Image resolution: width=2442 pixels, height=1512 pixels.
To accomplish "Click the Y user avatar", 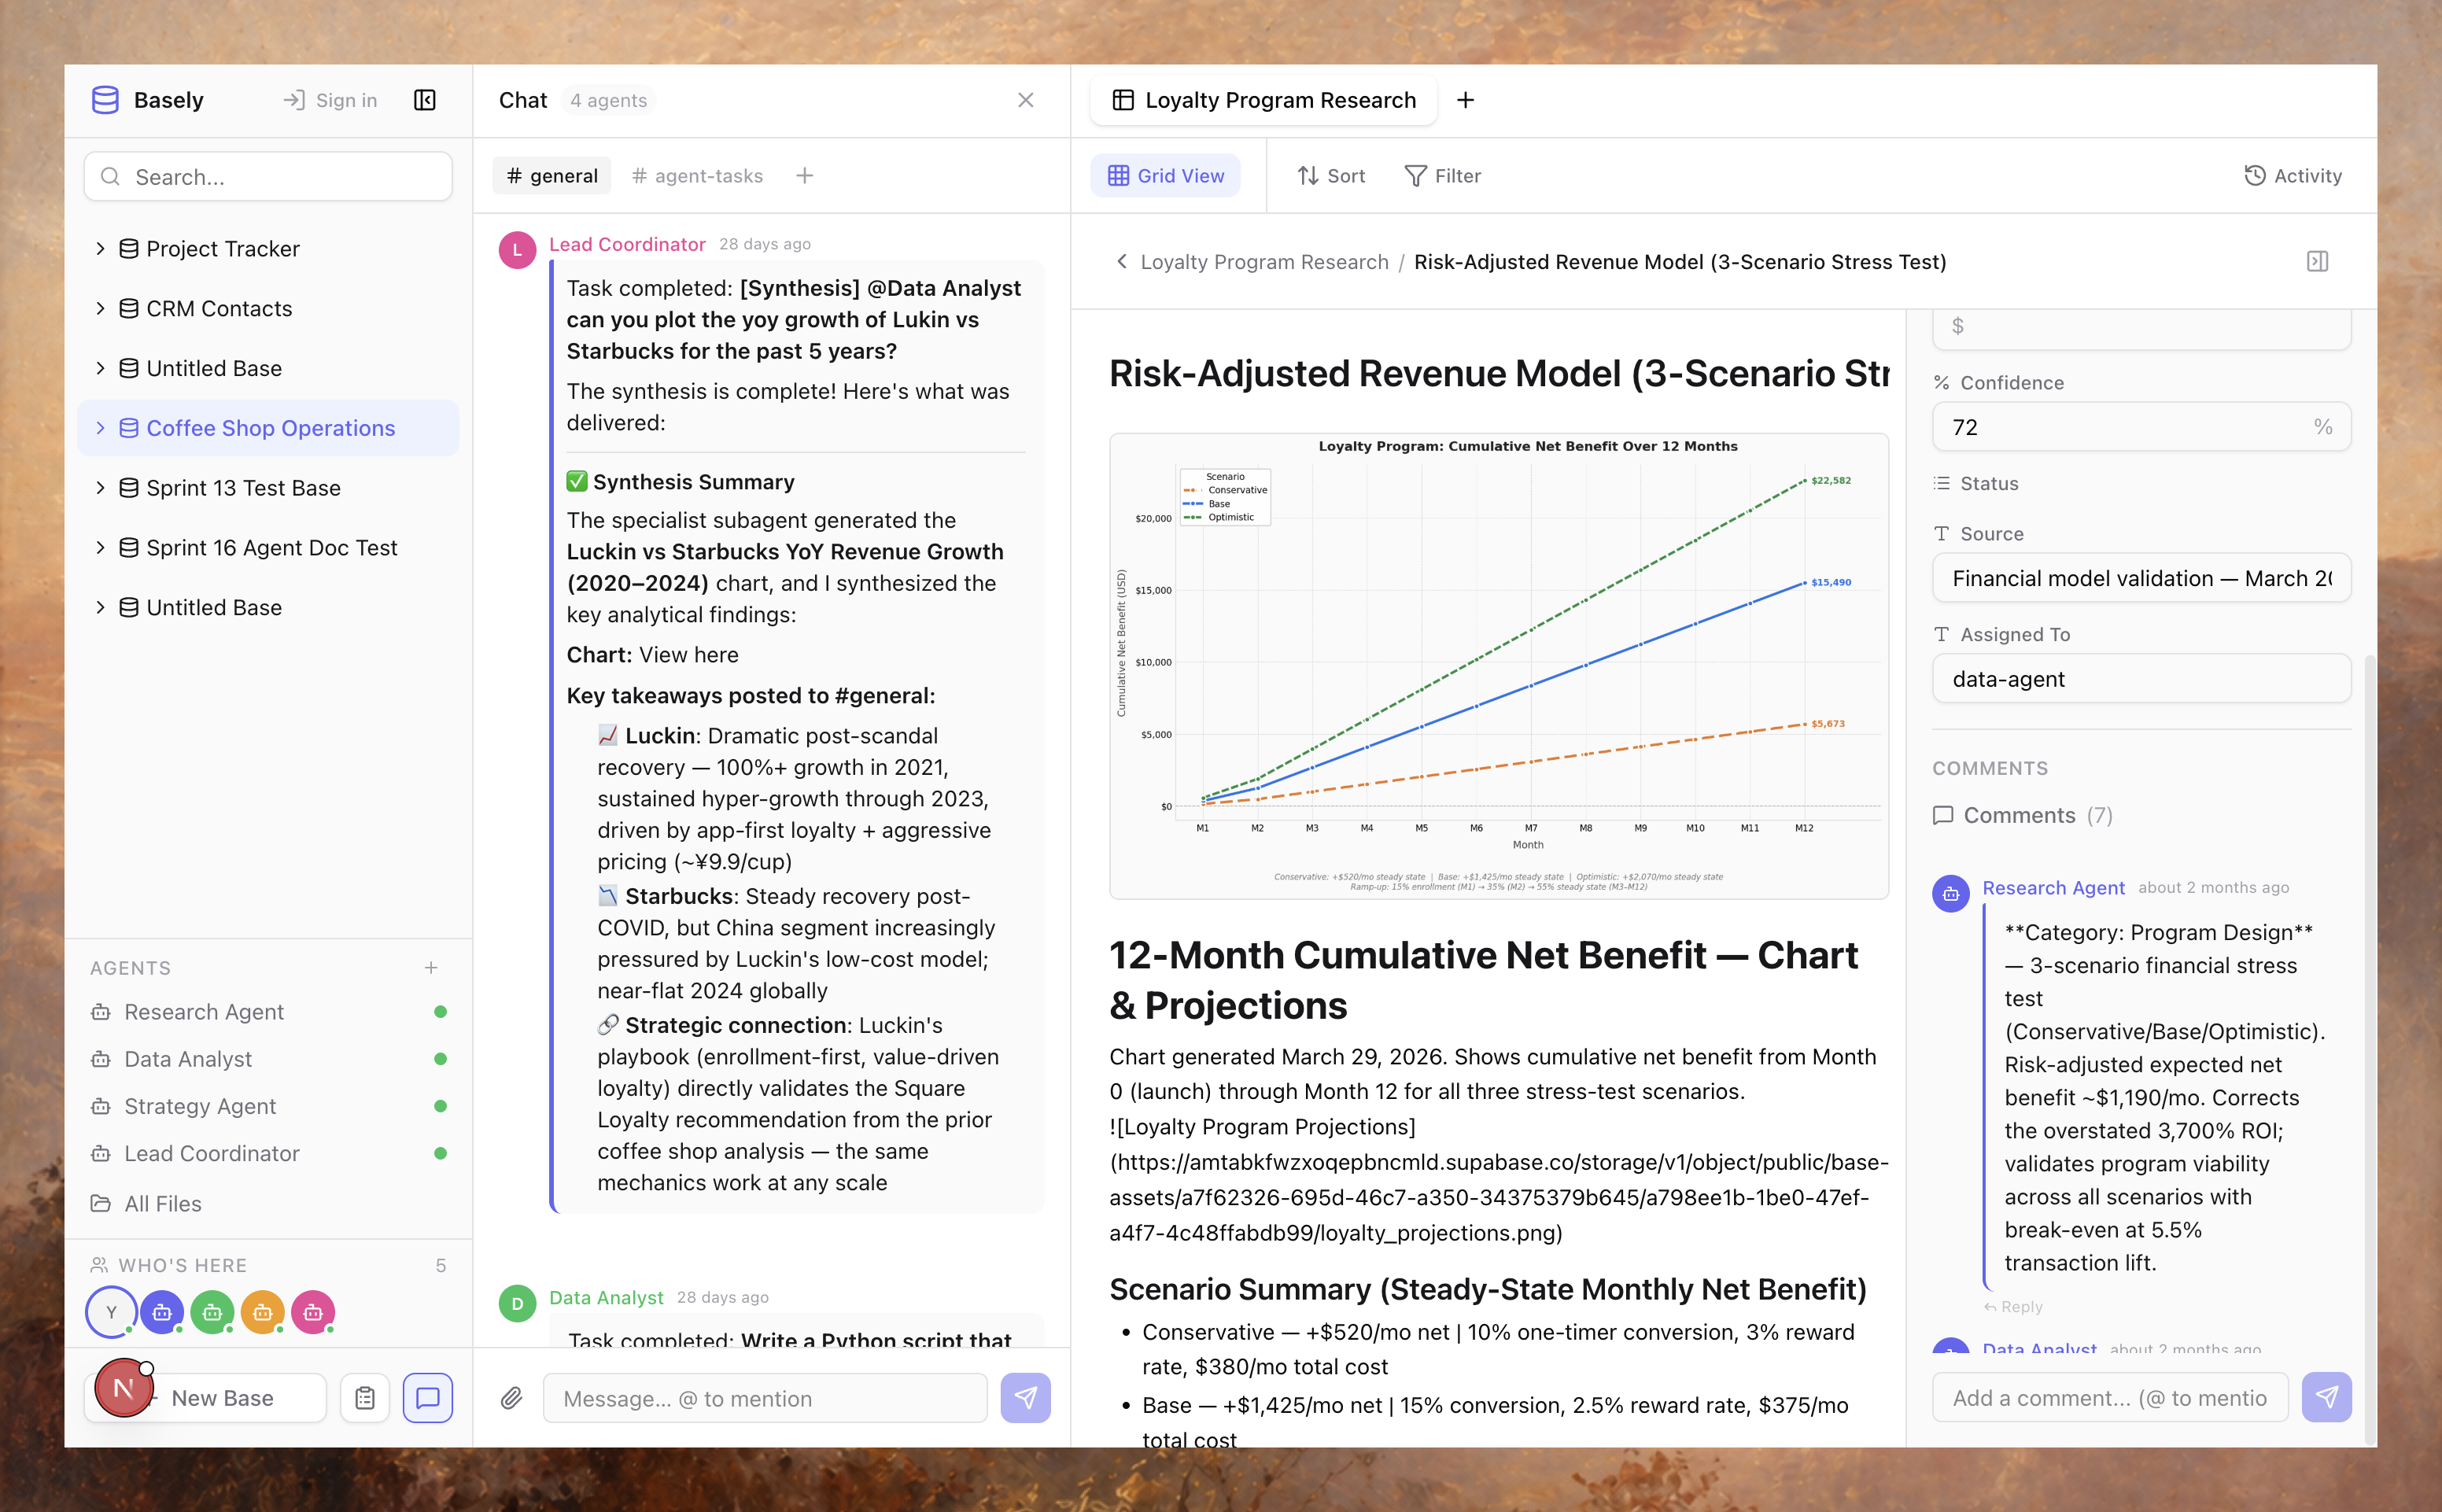I will click(x=111, y=1312).
